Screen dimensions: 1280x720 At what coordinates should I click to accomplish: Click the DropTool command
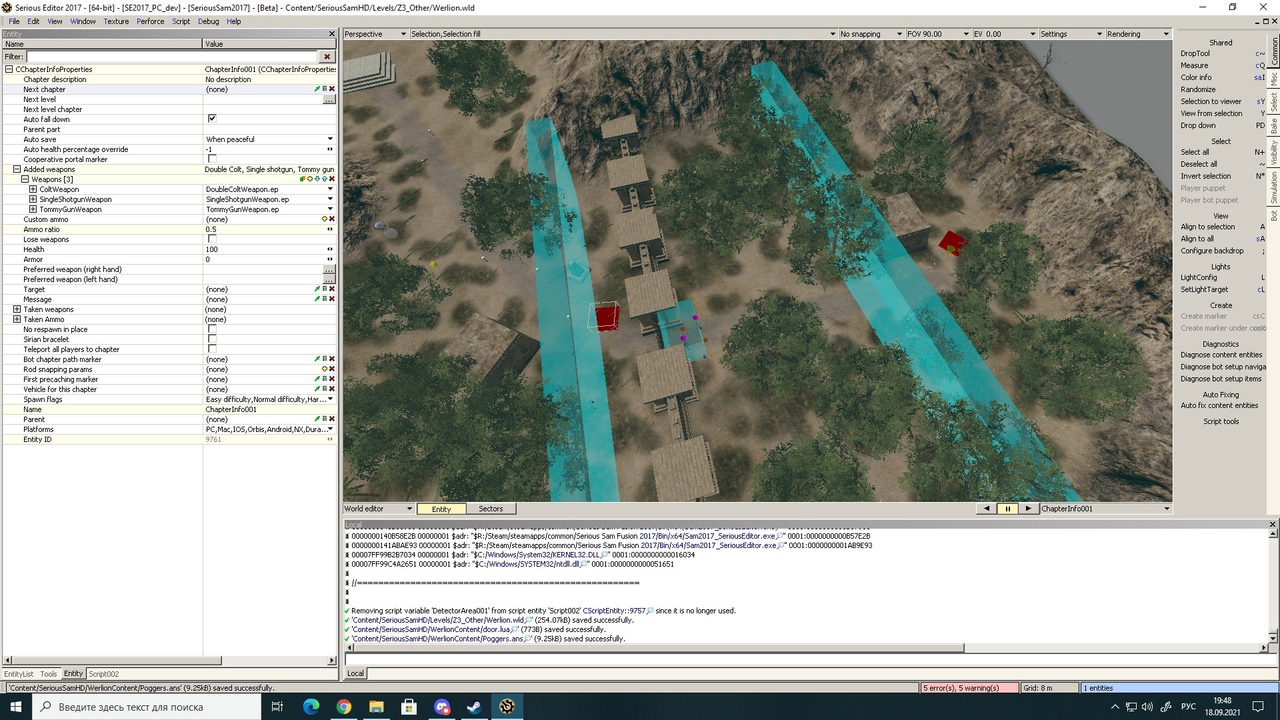(1195, 53)
